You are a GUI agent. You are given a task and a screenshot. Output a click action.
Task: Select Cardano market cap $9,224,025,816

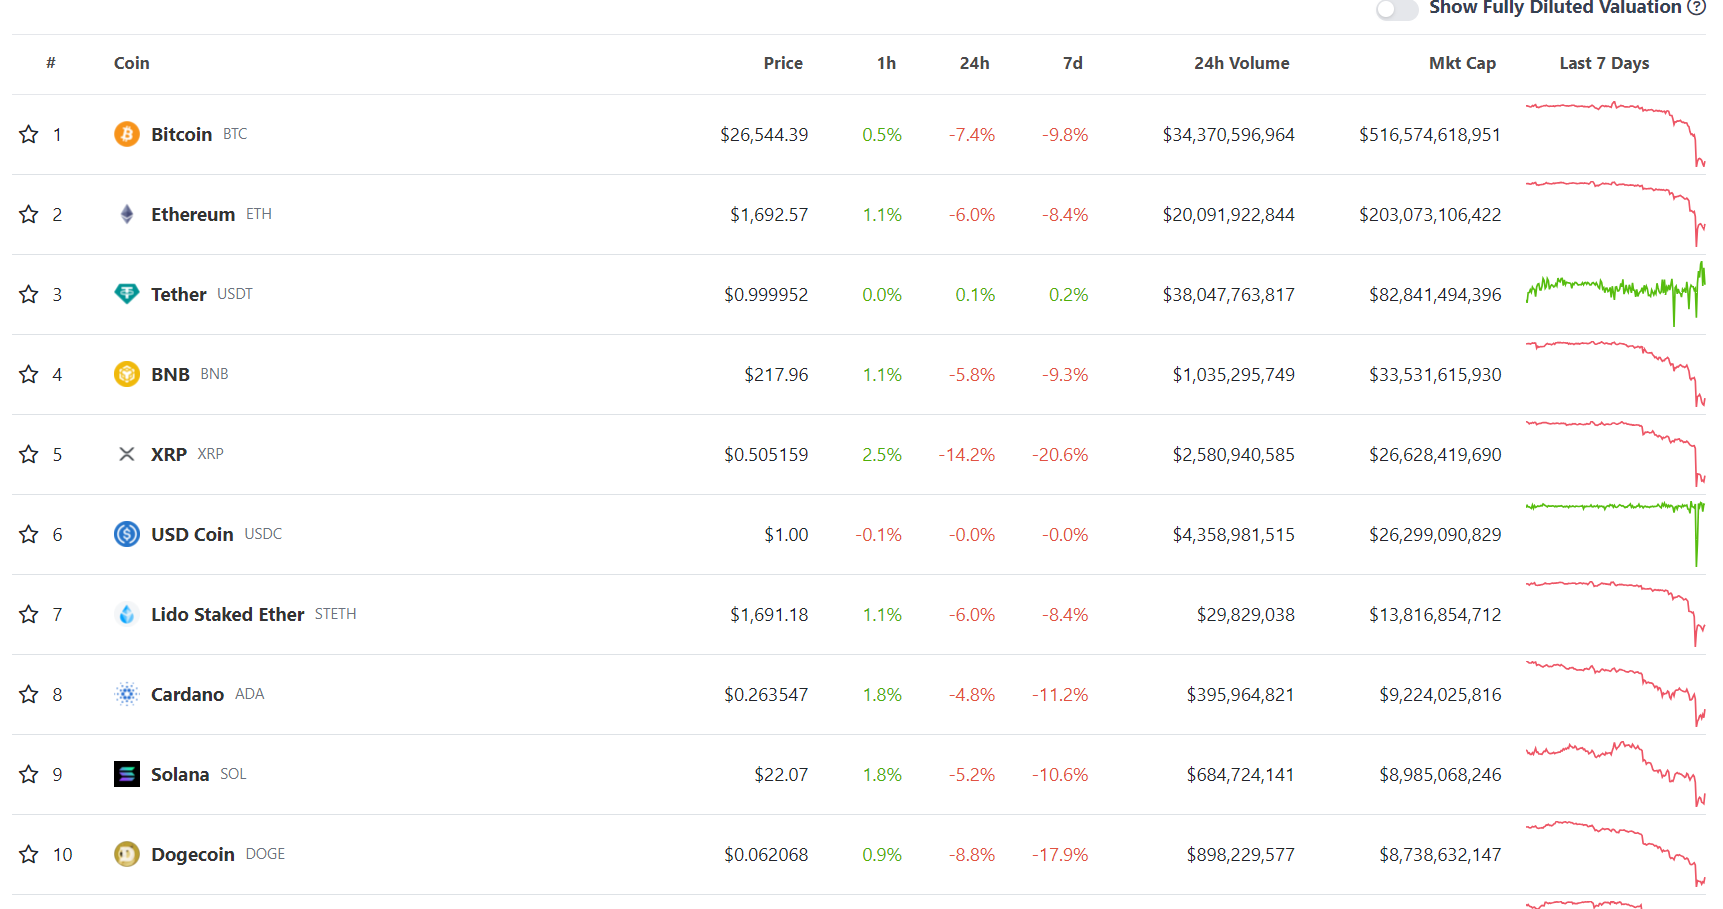point(1440,695)
